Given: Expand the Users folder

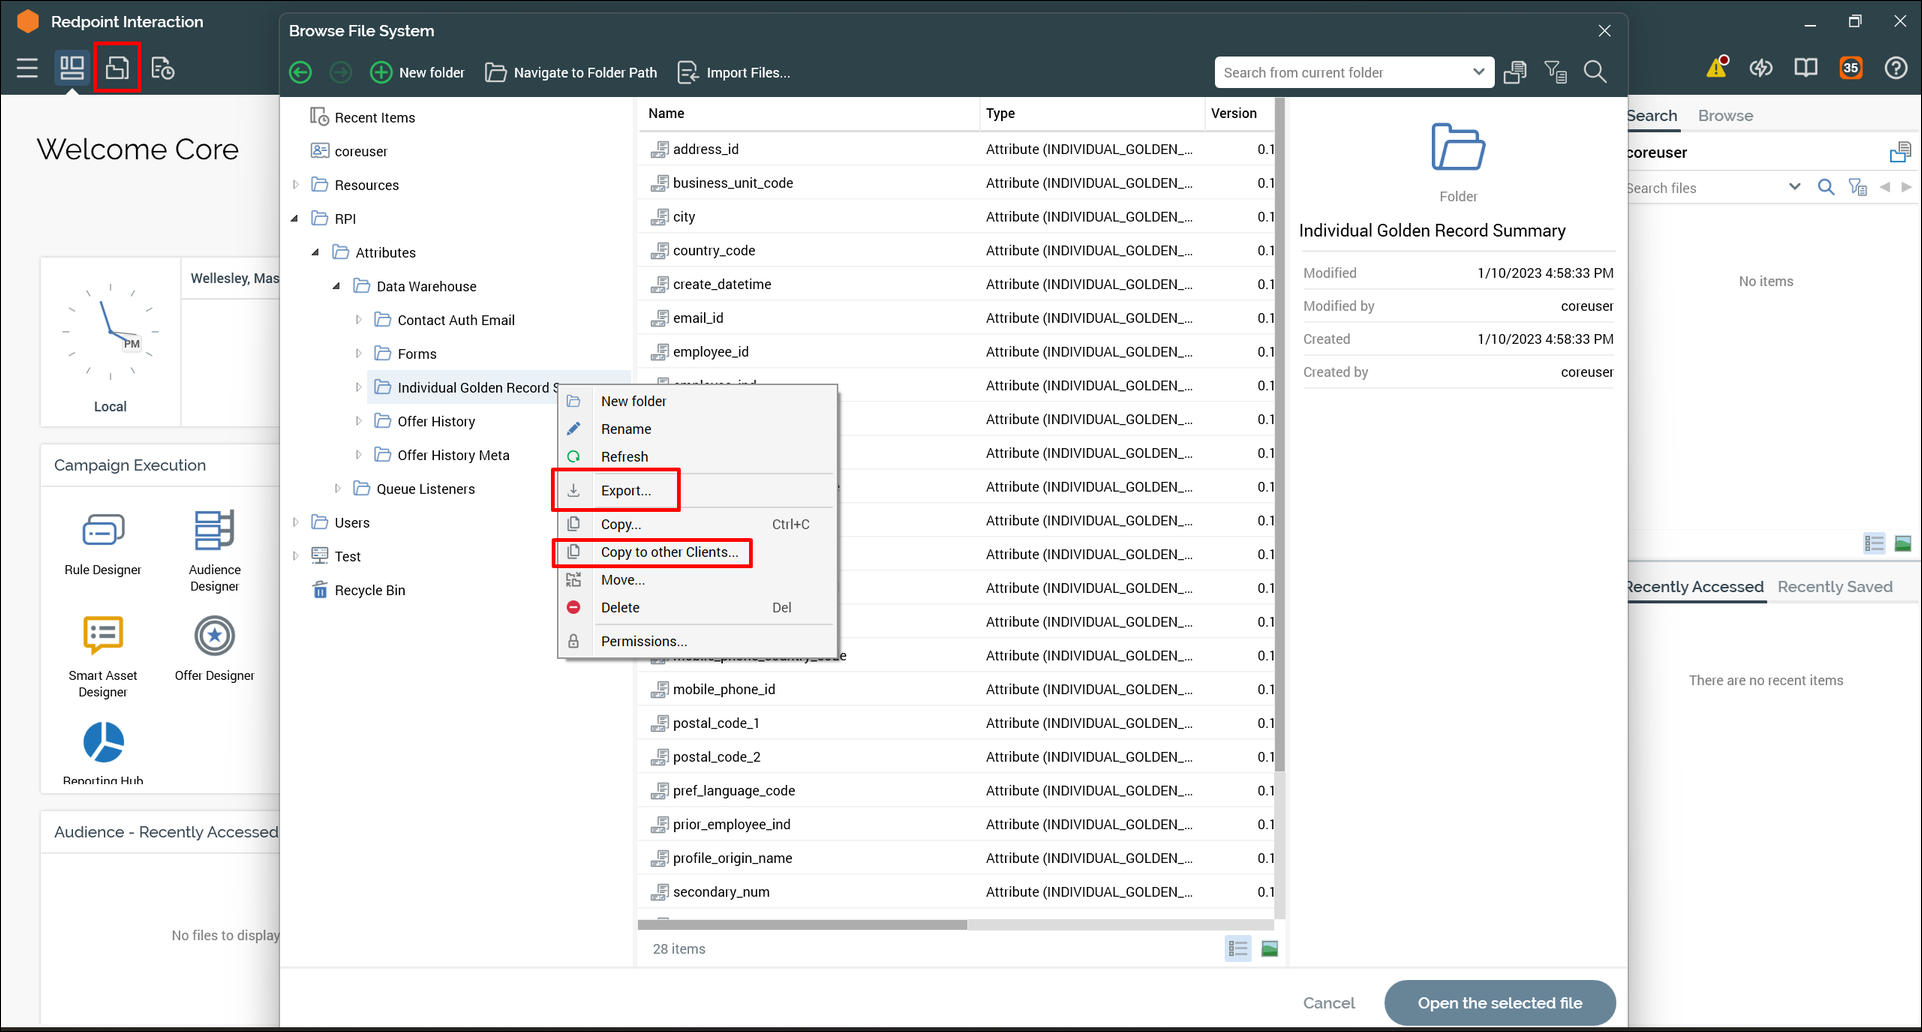Looking at the screenshot, I should tap(296, 523).
